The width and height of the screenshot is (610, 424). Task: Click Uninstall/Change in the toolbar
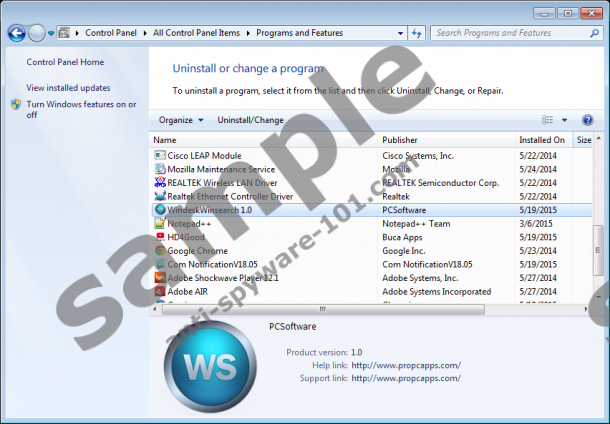click(250, 120)
